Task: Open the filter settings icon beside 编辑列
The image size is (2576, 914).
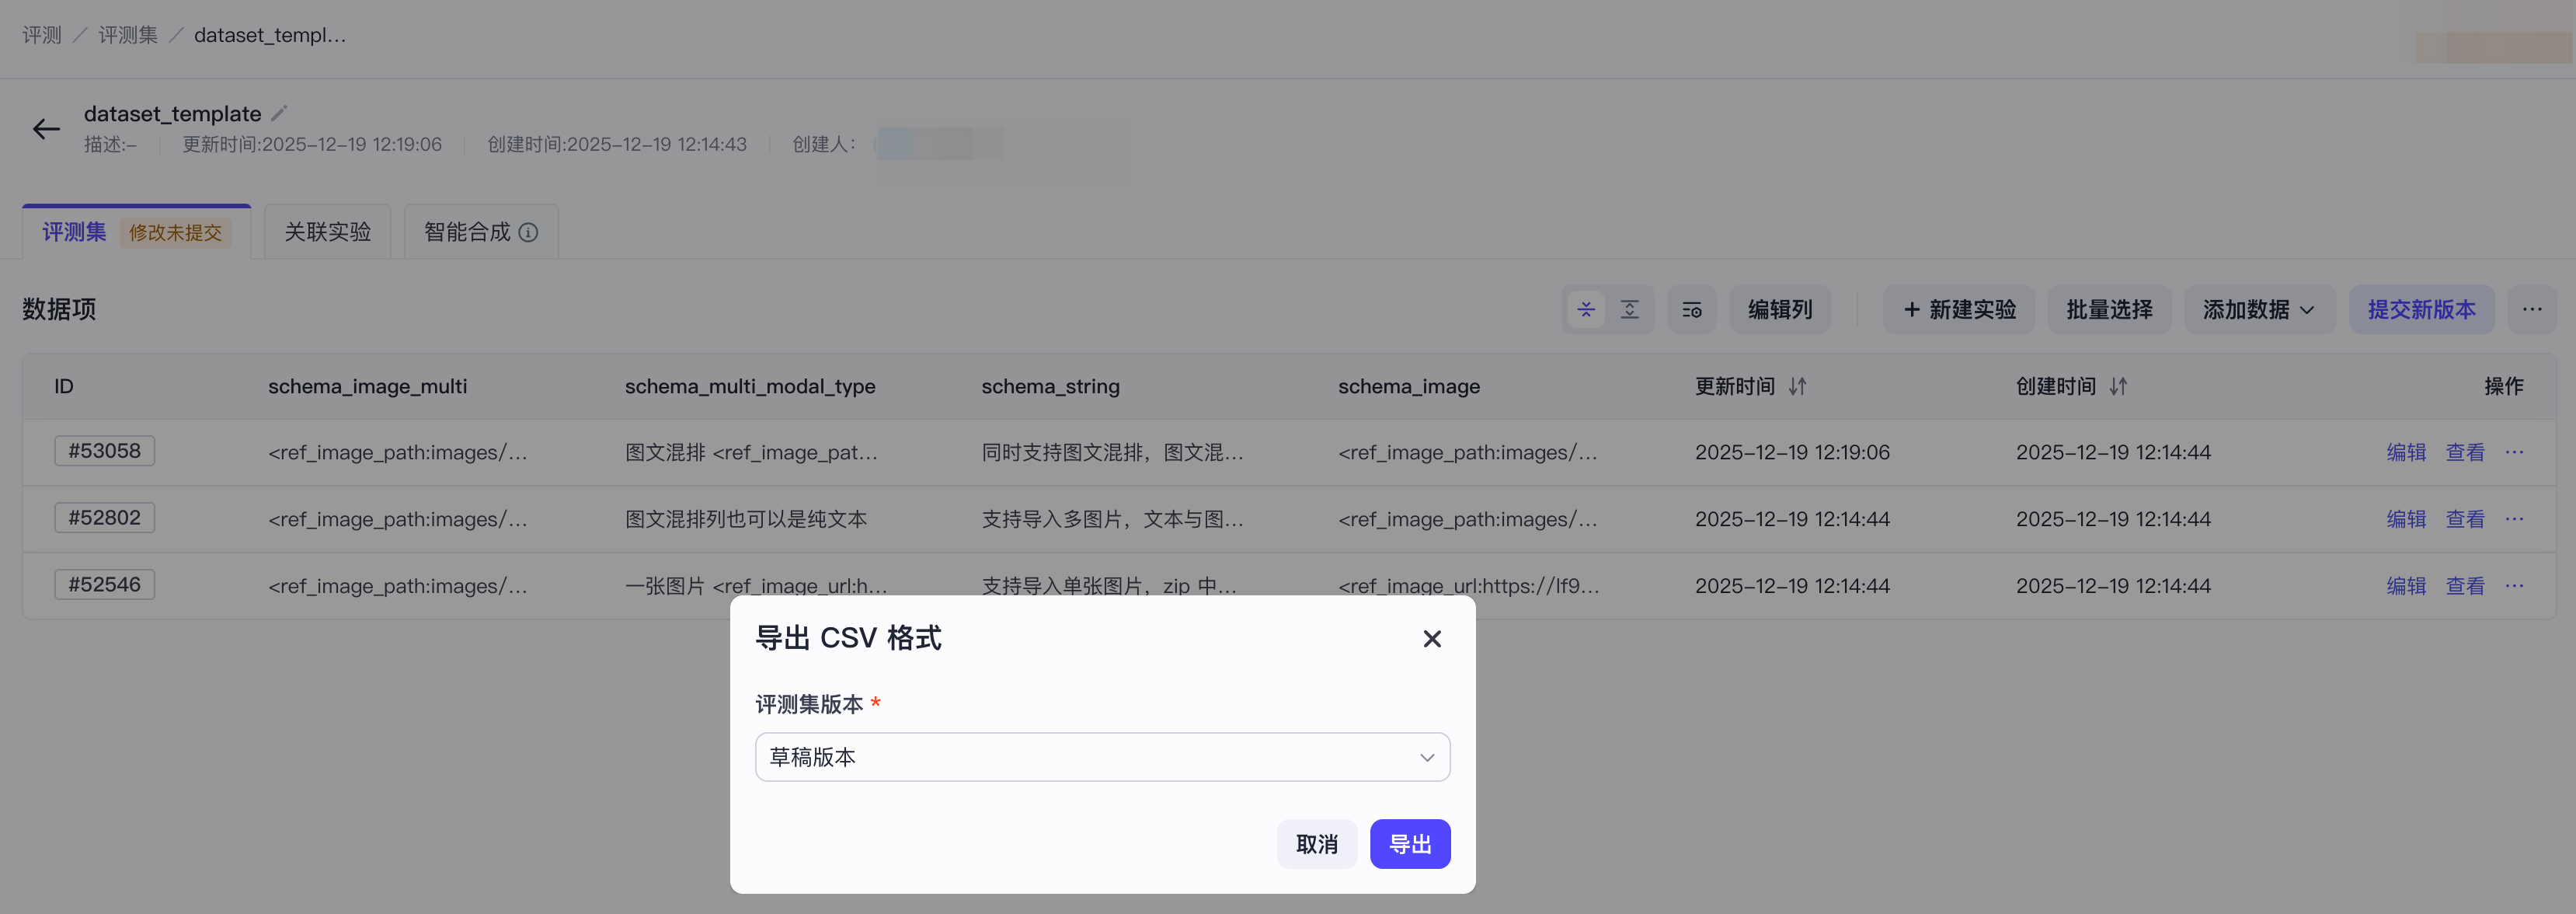Action: coord(1692,310)
